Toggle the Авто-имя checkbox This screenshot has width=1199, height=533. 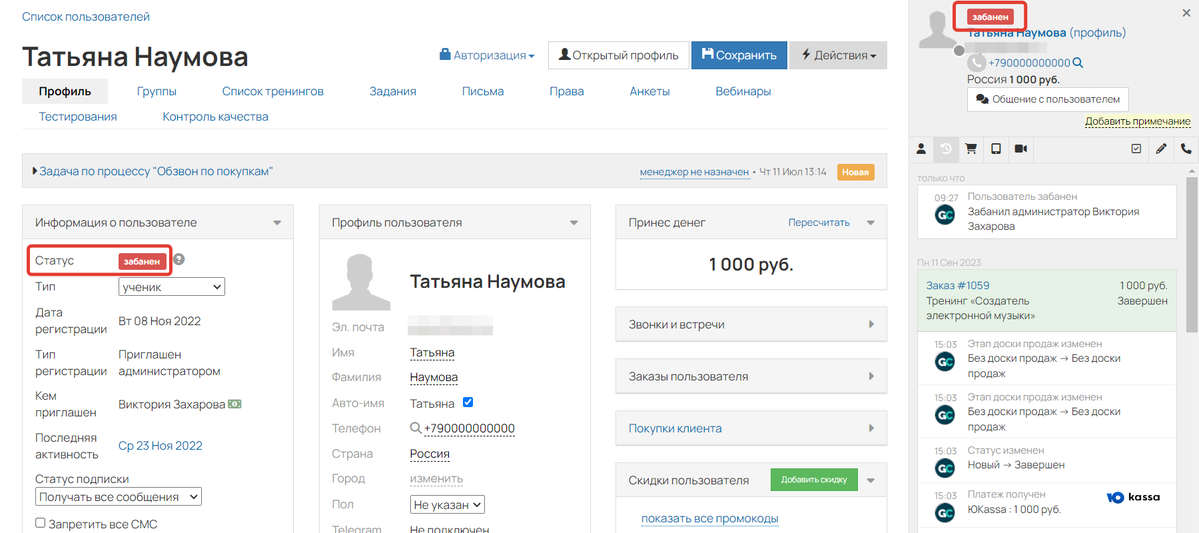pyautogui.click(x=468, y=402)
